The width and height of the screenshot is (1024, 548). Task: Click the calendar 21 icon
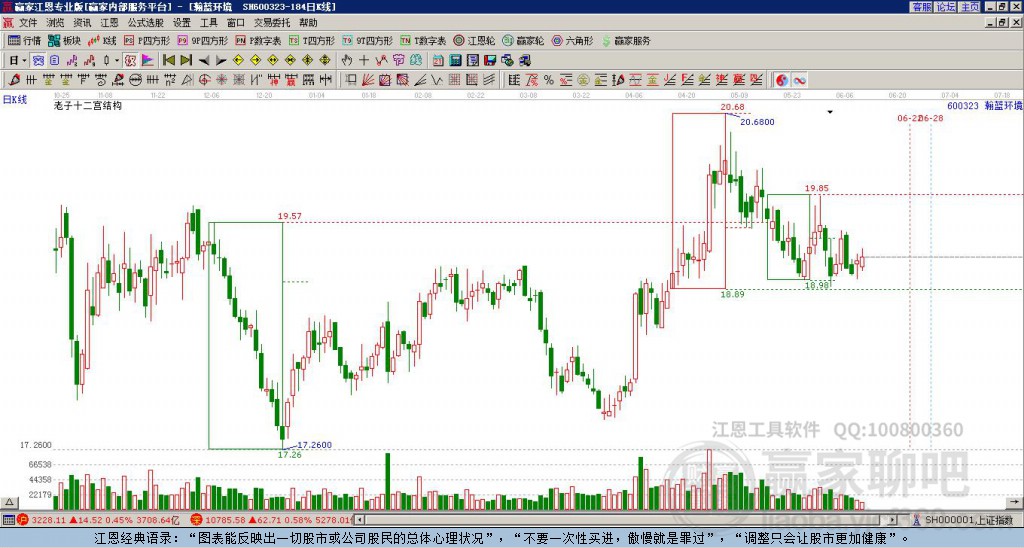[x=438, y=60]
